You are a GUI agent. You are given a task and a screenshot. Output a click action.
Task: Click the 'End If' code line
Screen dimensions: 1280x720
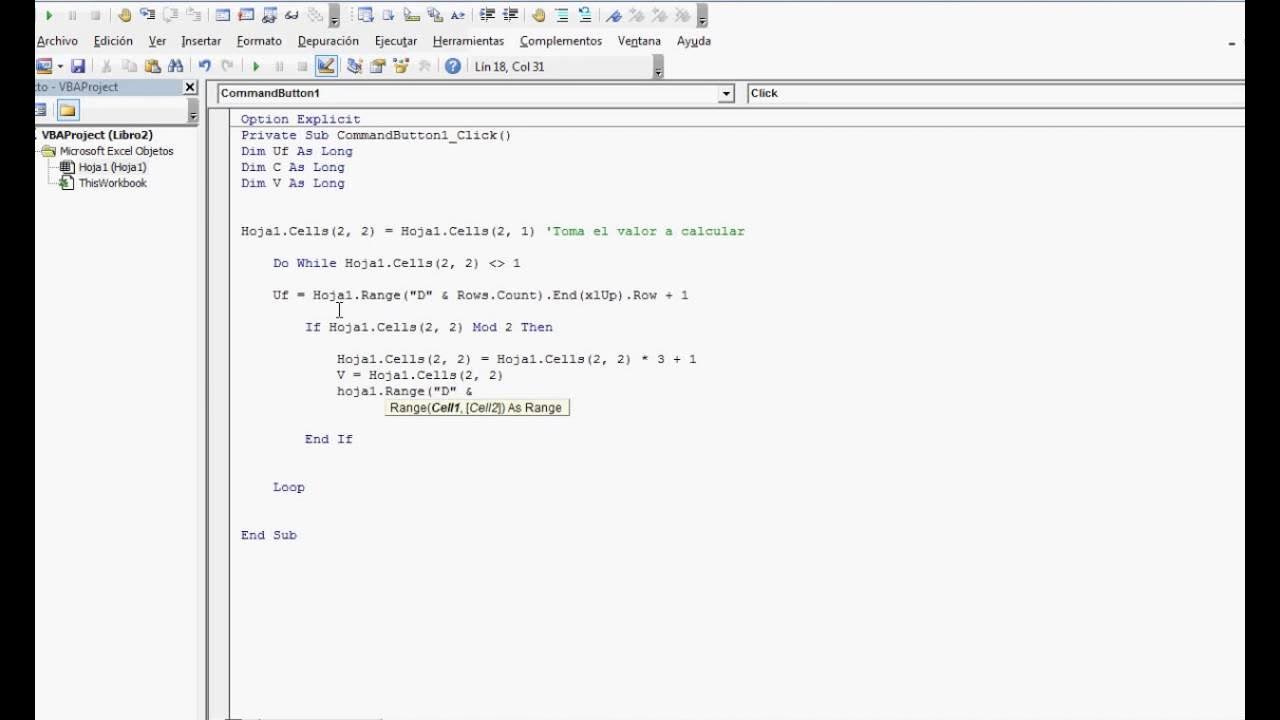point(329,439)
